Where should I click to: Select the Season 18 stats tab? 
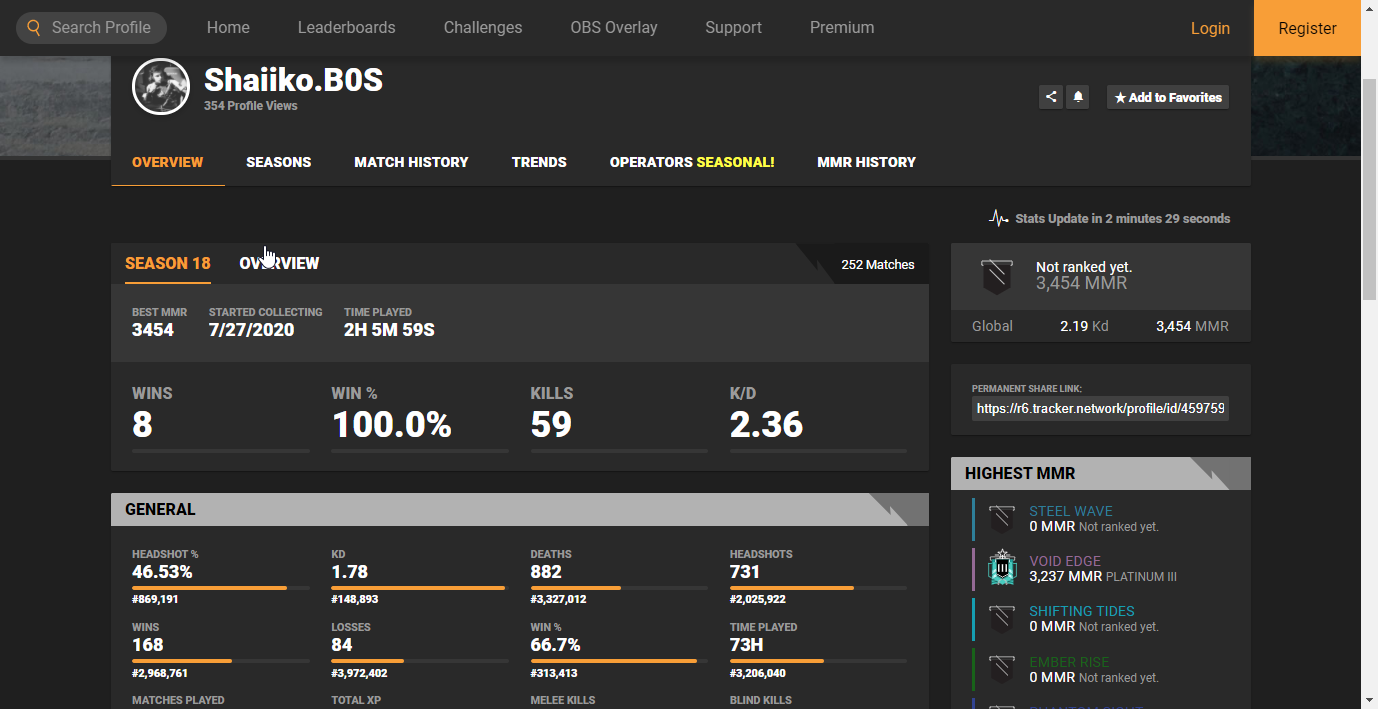[167, 263]
